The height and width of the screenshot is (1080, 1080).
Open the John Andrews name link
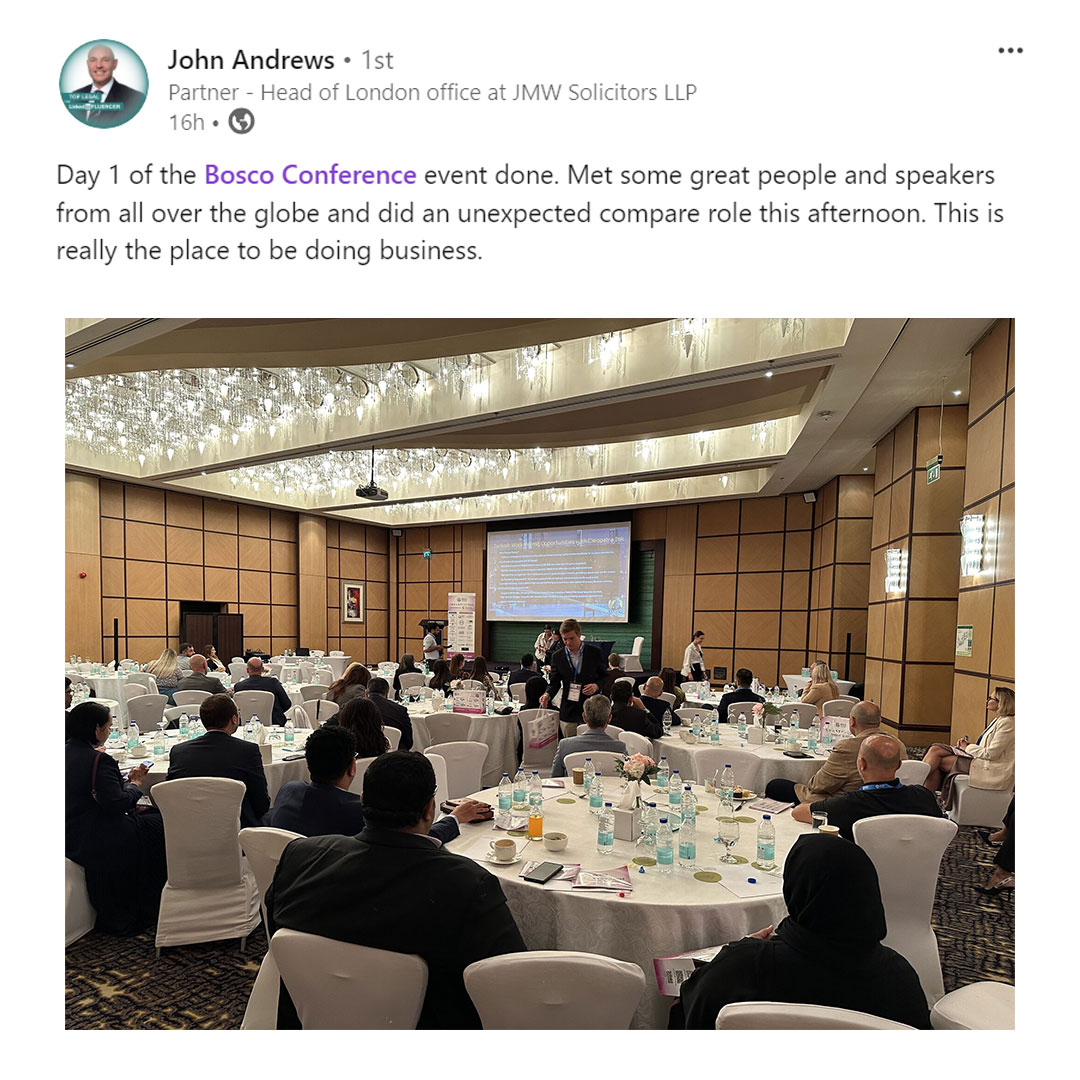coord(251,60)
